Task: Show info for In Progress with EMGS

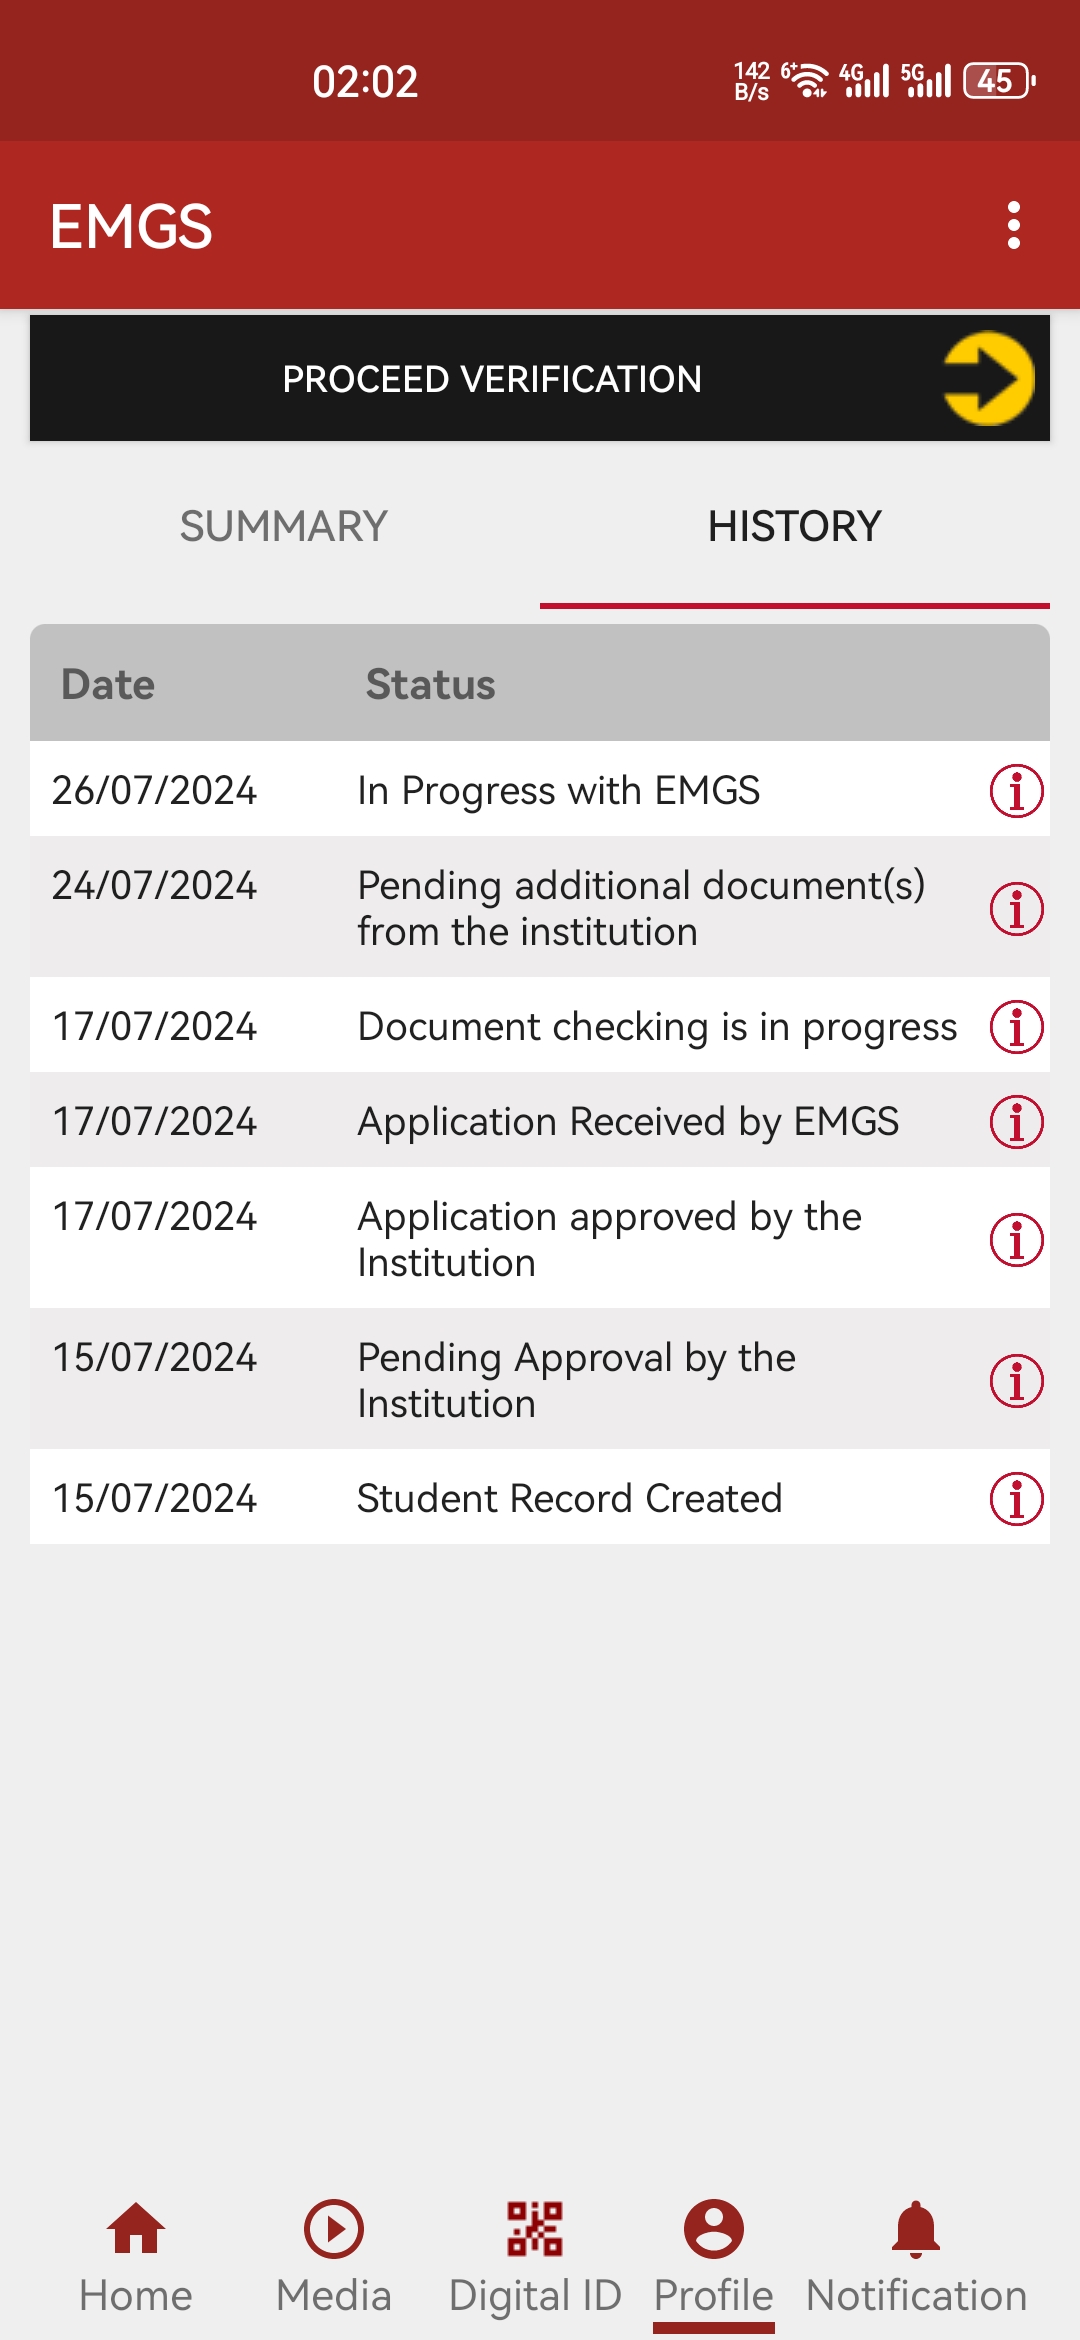Action: 1016,791
